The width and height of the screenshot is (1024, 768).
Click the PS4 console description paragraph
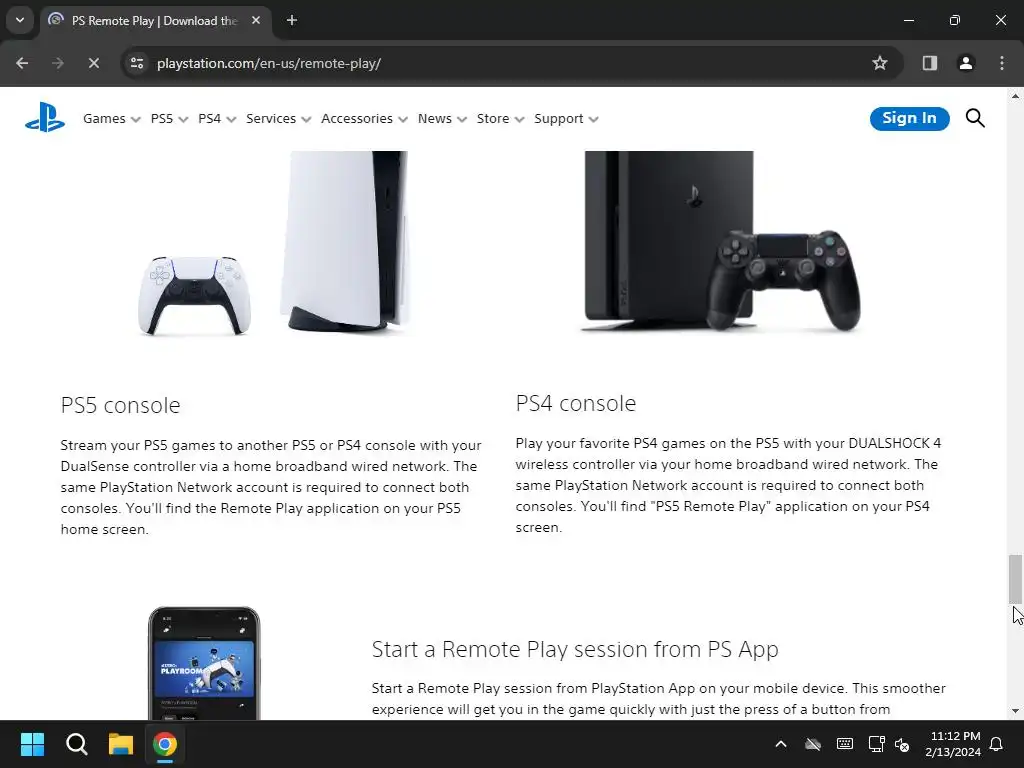coord(728,485)
